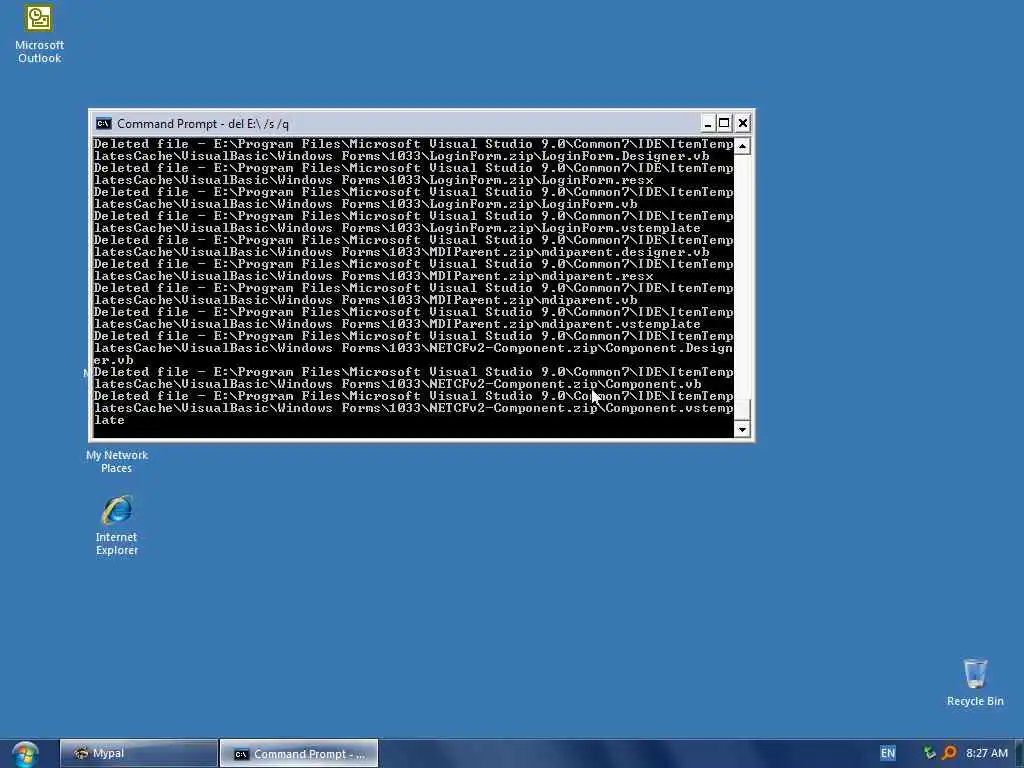Screen dimensions: 1024x768
Task: Click the output line ending LoginForm.resx
Action: tap(374, 180)
